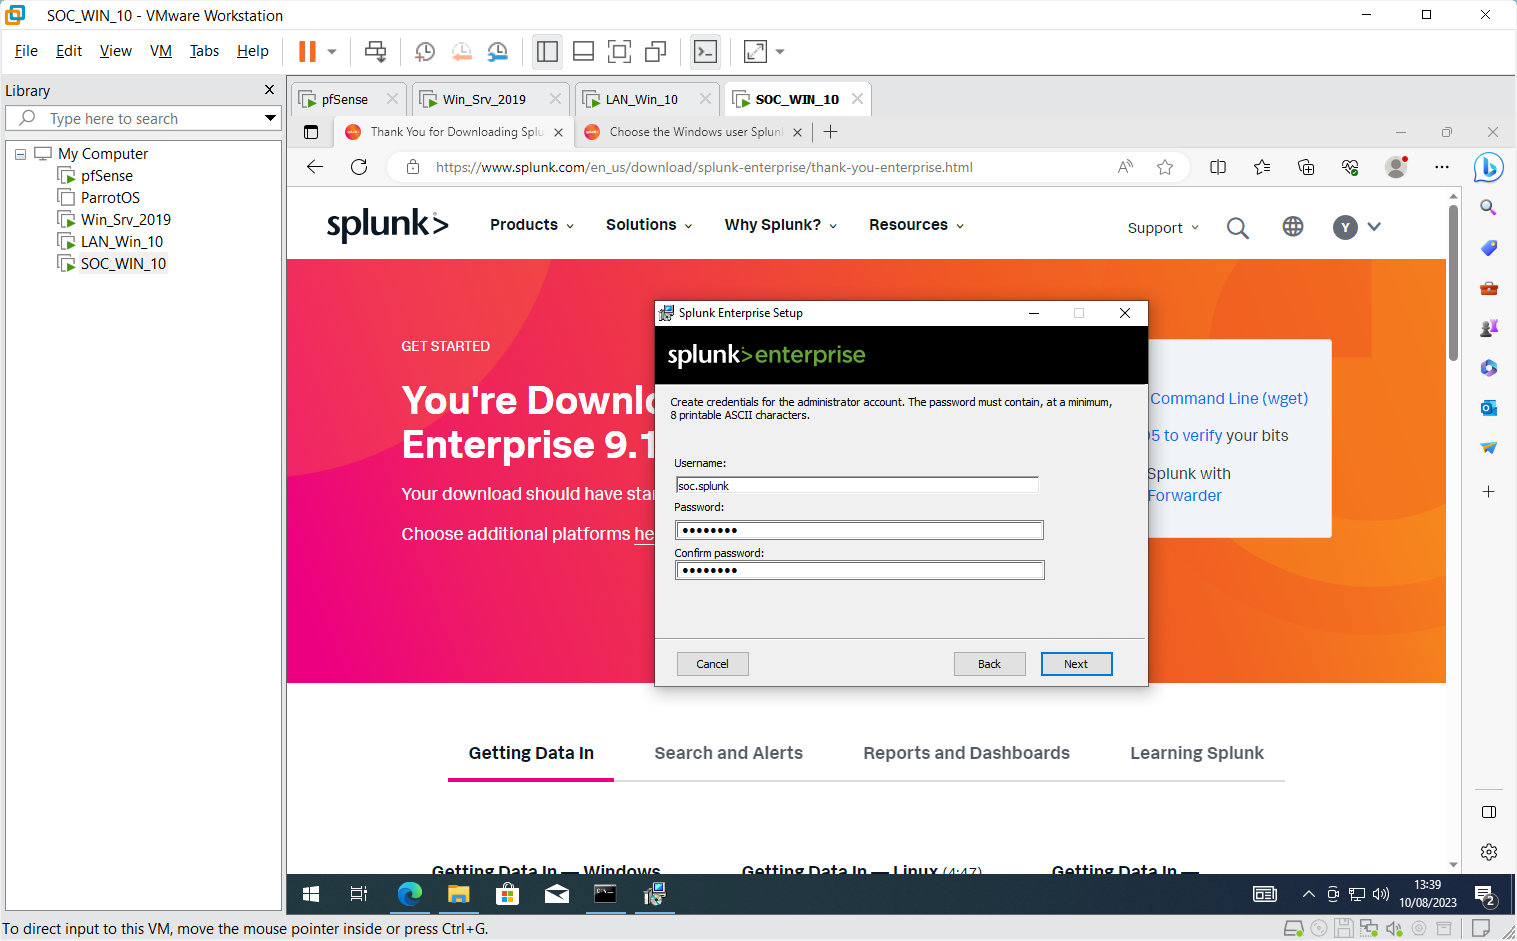The height and width of the screenshot is (941, 1517).
Task: Revert VM to previous snapshot
Action: point(461,51)
